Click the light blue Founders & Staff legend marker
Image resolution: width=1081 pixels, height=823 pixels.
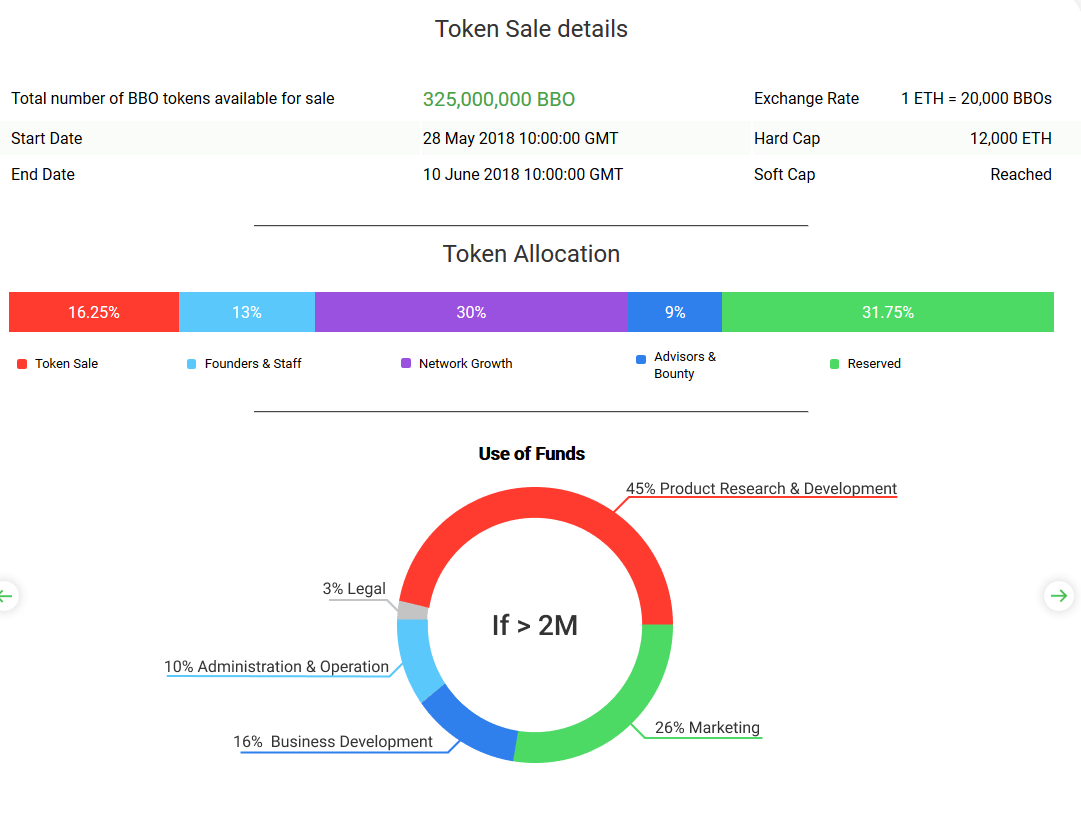(x=192, y=364)
